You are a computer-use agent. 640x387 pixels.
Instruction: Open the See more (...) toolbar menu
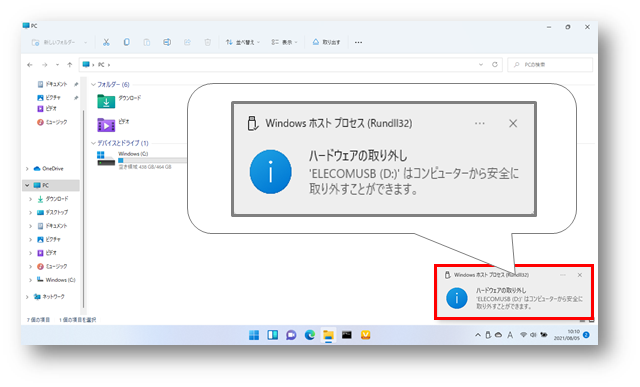[x=358, y=42]
